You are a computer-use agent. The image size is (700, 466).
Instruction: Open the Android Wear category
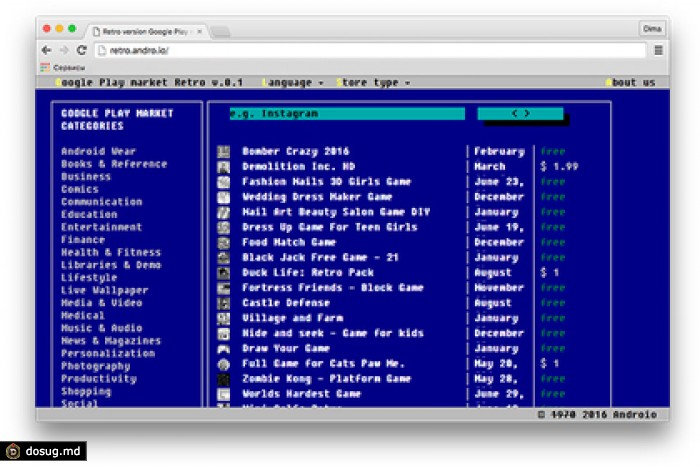click(98, 151)
